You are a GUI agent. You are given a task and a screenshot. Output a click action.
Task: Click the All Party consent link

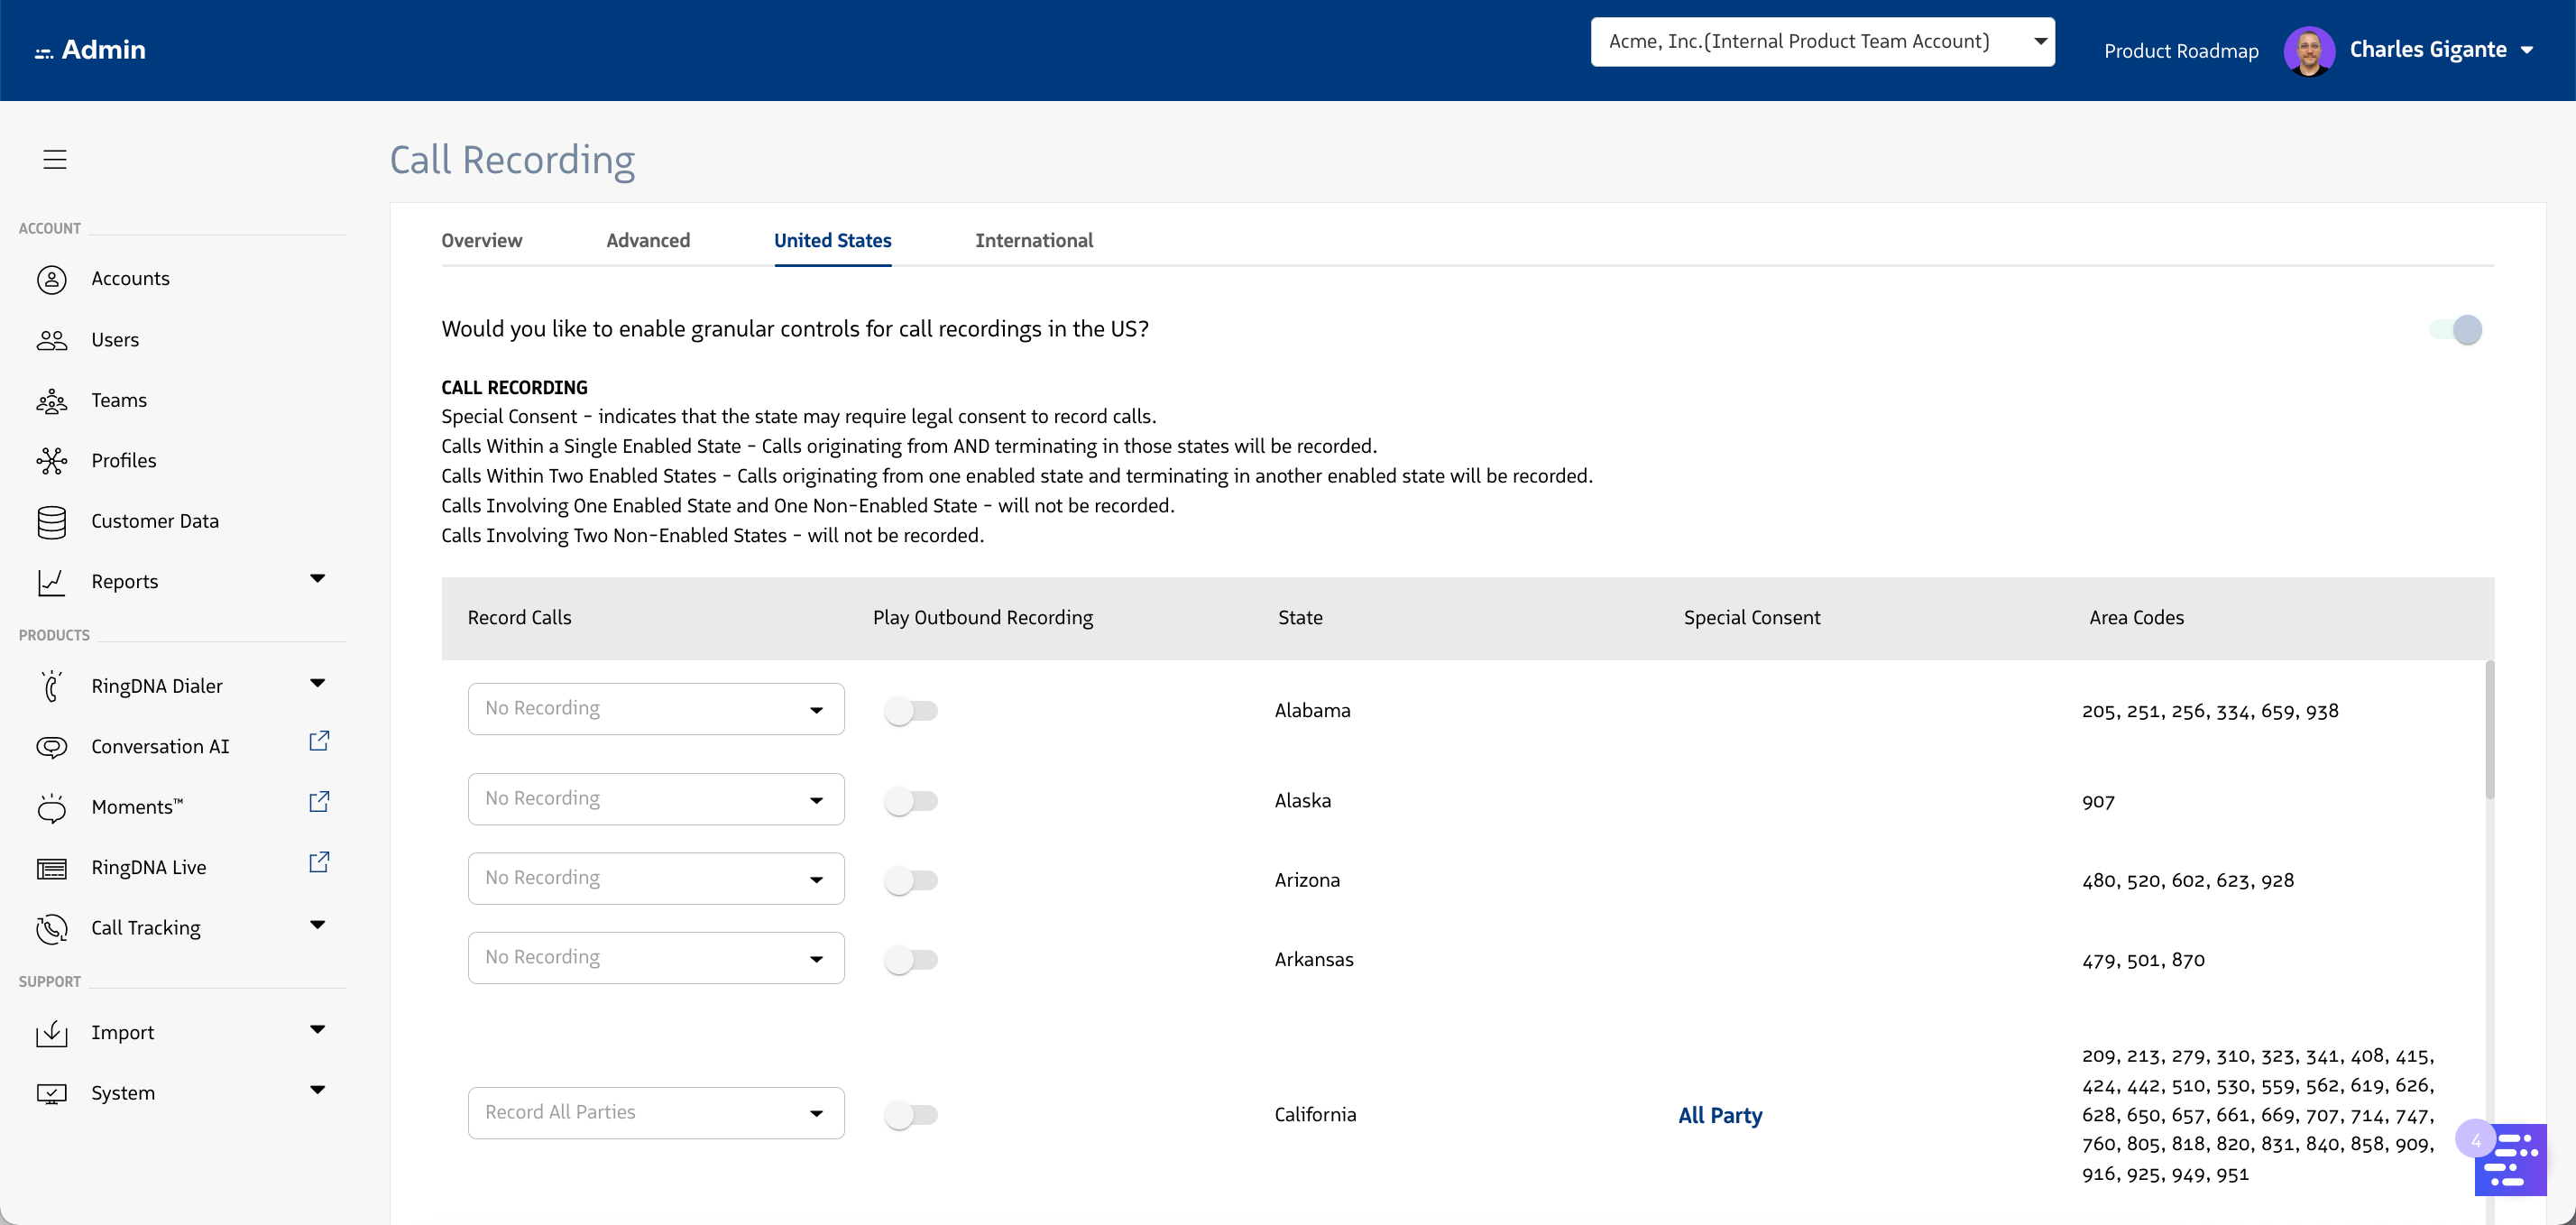pos(1720,1115)
